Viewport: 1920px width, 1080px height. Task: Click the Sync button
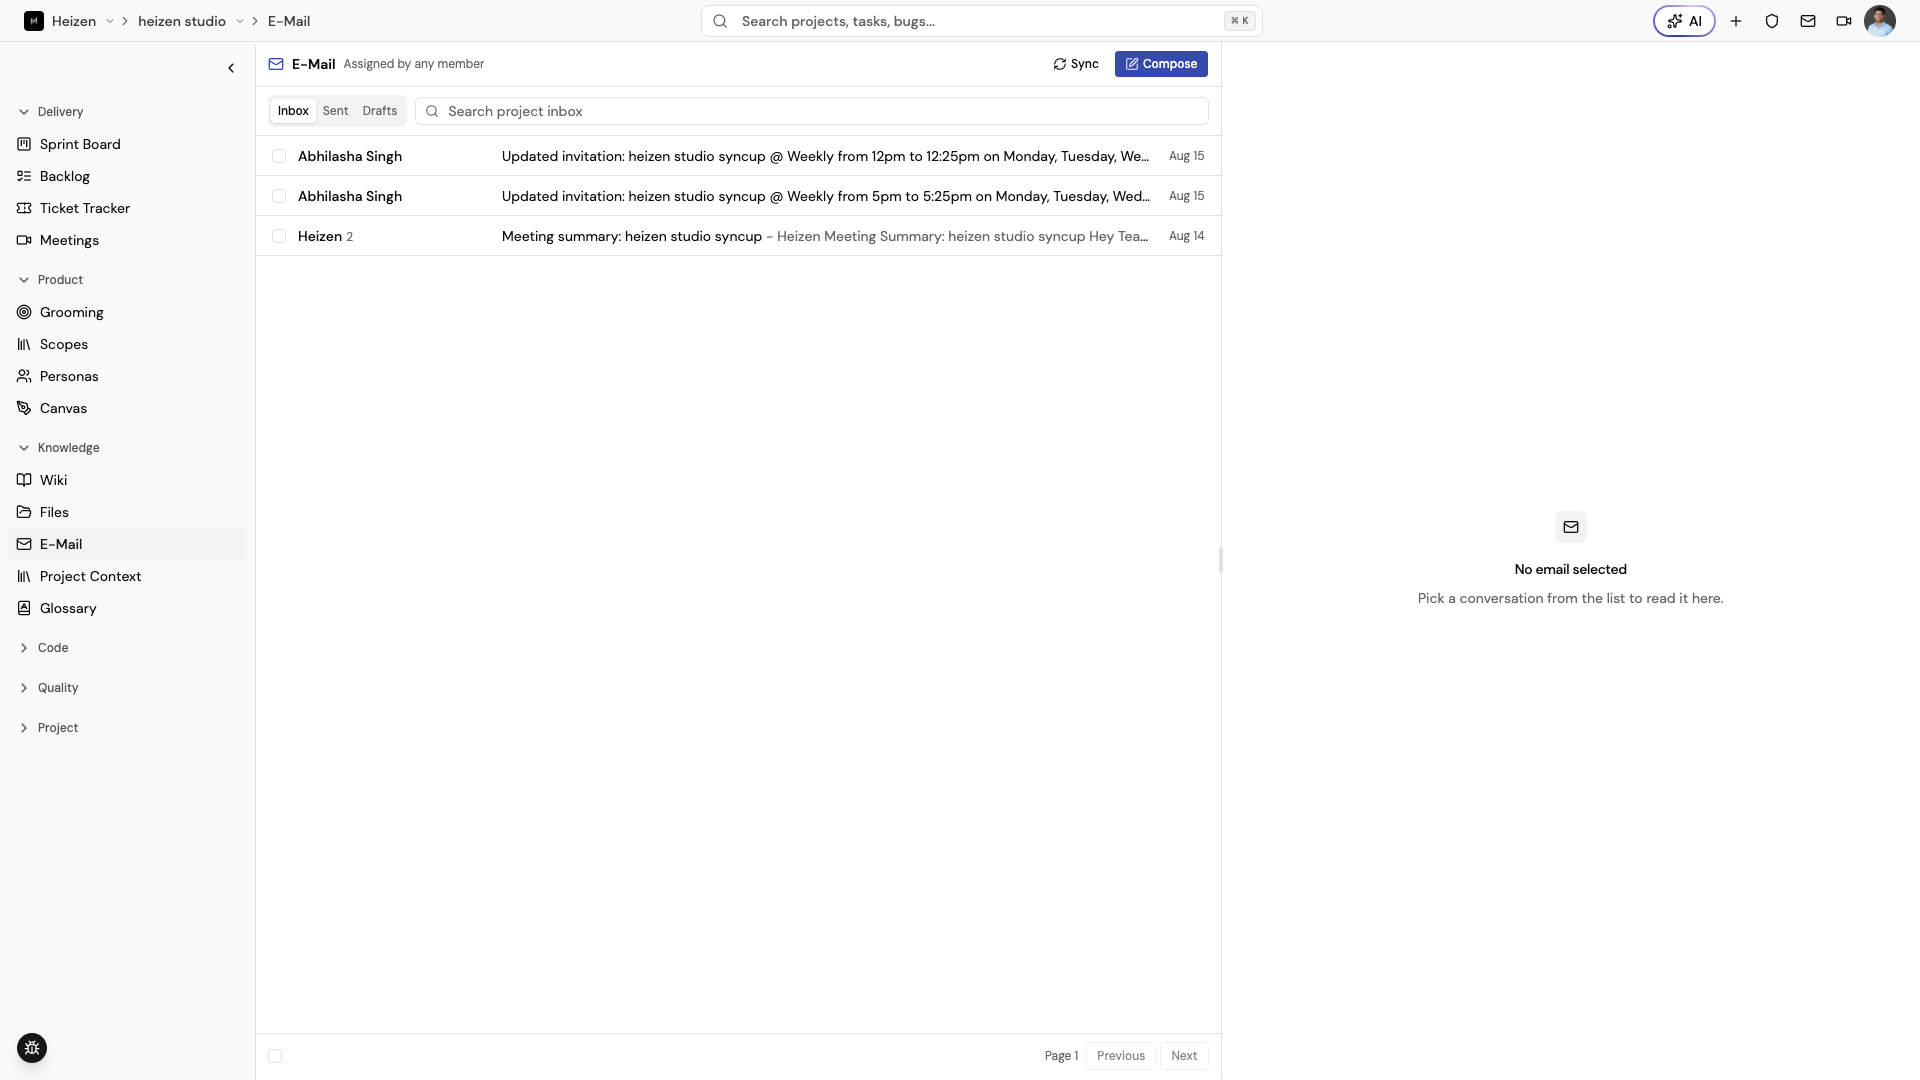[1076, 64]
